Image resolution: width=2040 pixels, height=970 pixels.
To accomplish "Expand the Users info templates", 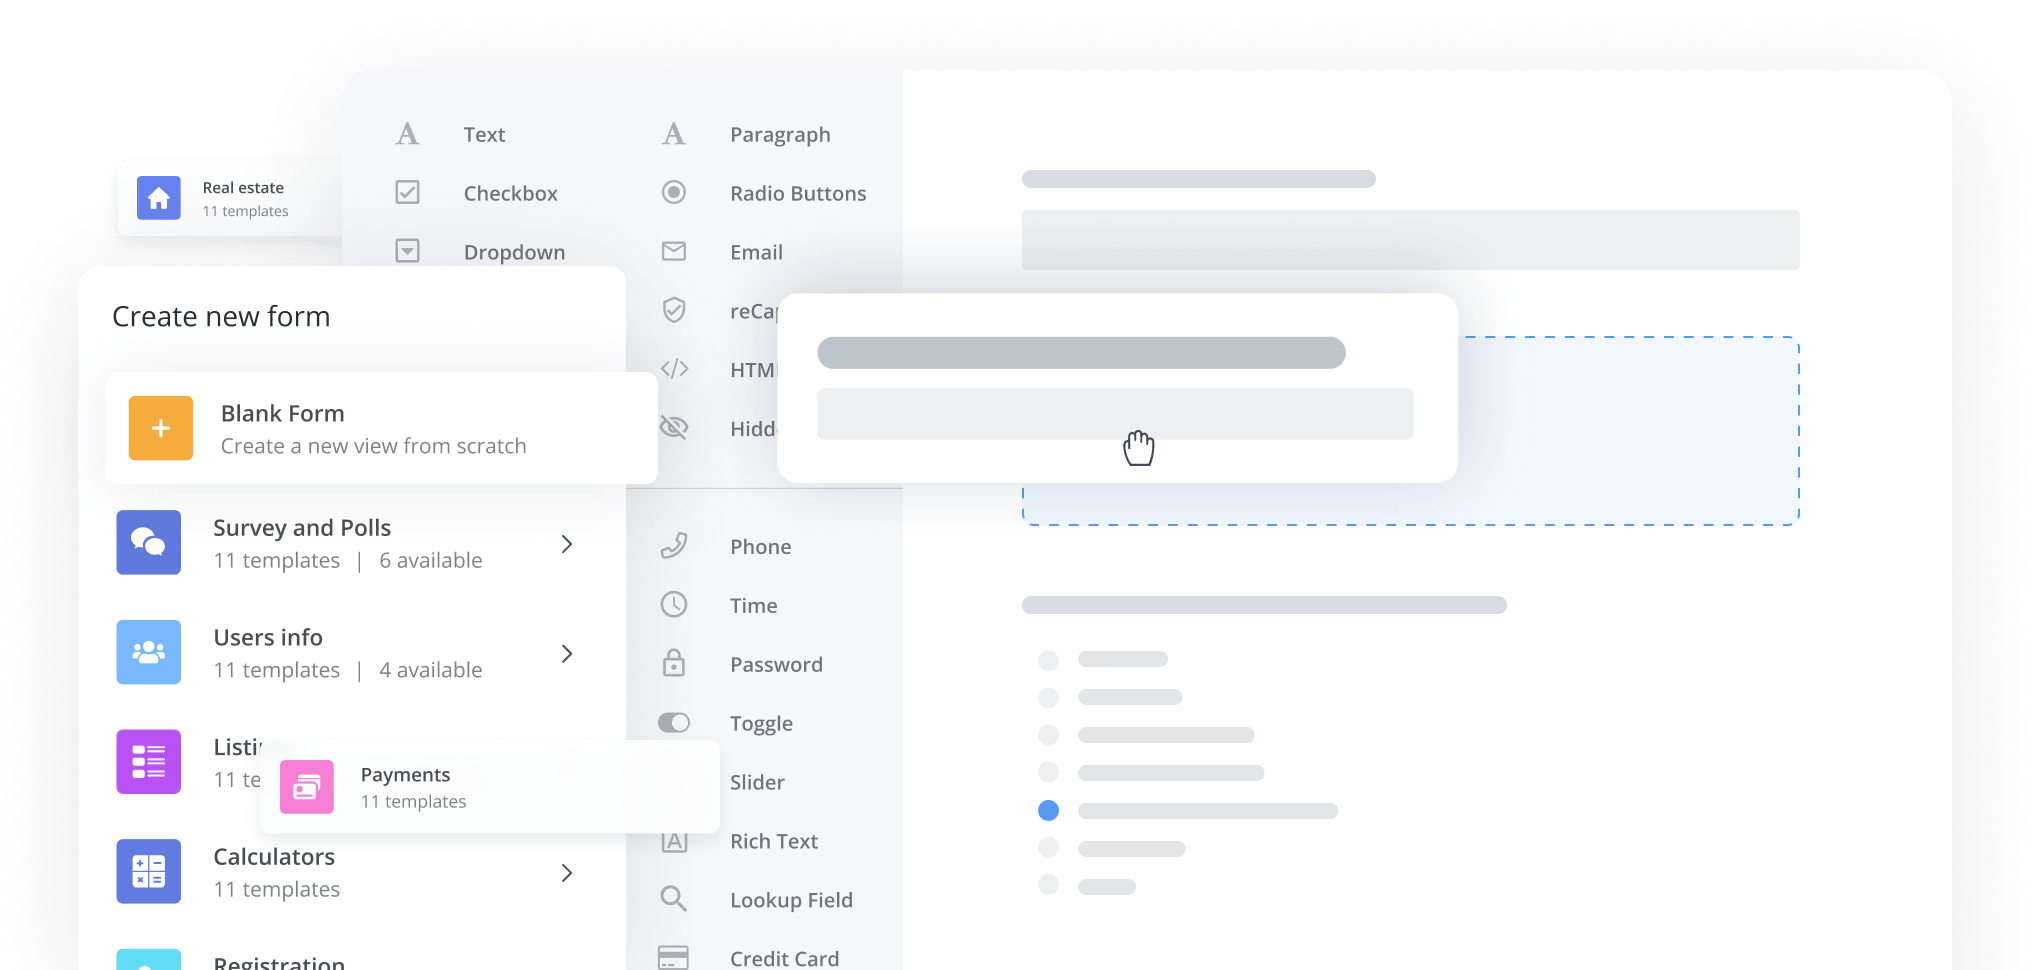I will coord(567,653).
